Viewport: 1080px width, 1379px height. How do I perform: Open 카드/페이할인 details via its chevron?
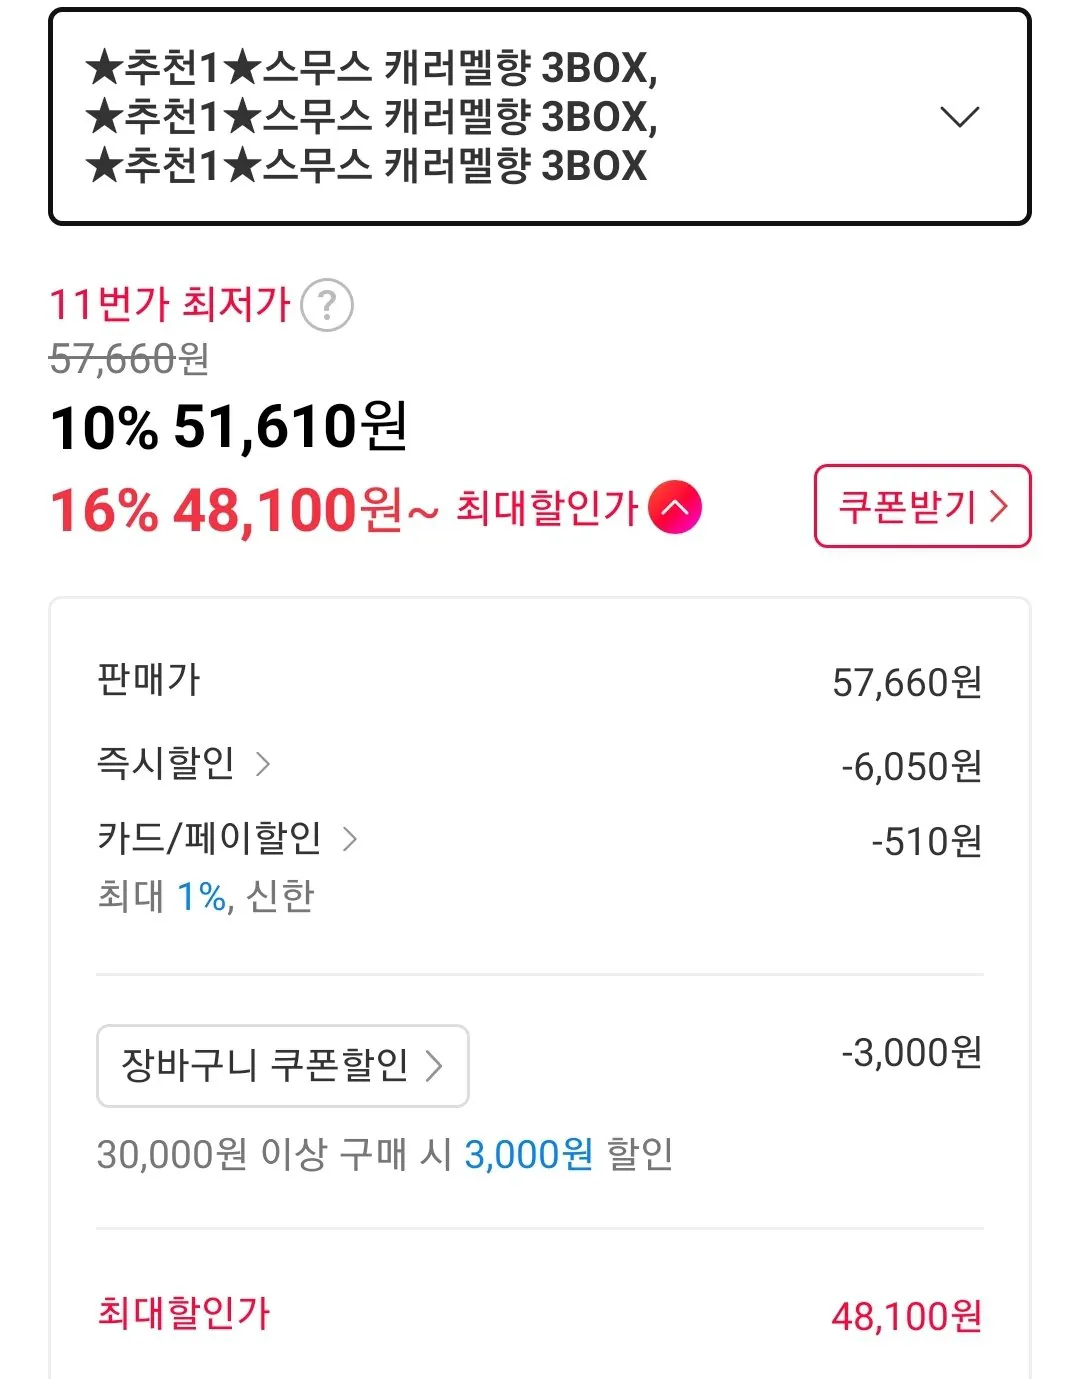point(349,839)
